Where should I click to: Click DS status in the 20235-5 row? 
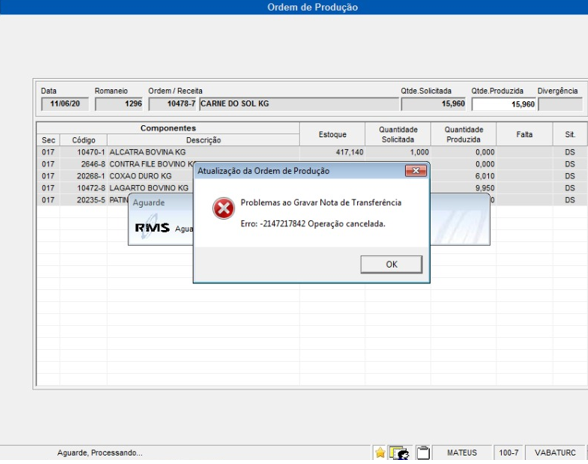click(570, 200)
